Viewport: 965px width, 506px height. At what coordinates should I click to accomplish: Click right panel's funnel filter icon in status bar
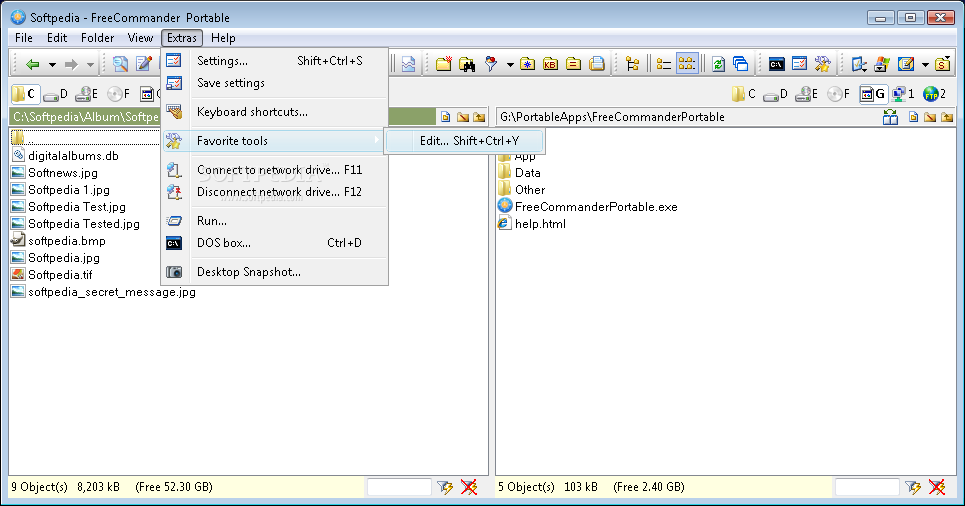point(913,487)
